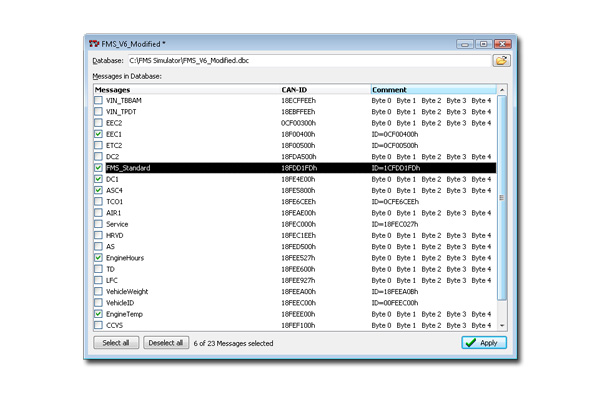600x418 pixels.
Task: Click the green checkmark on Apply
Action: [471, 343]
